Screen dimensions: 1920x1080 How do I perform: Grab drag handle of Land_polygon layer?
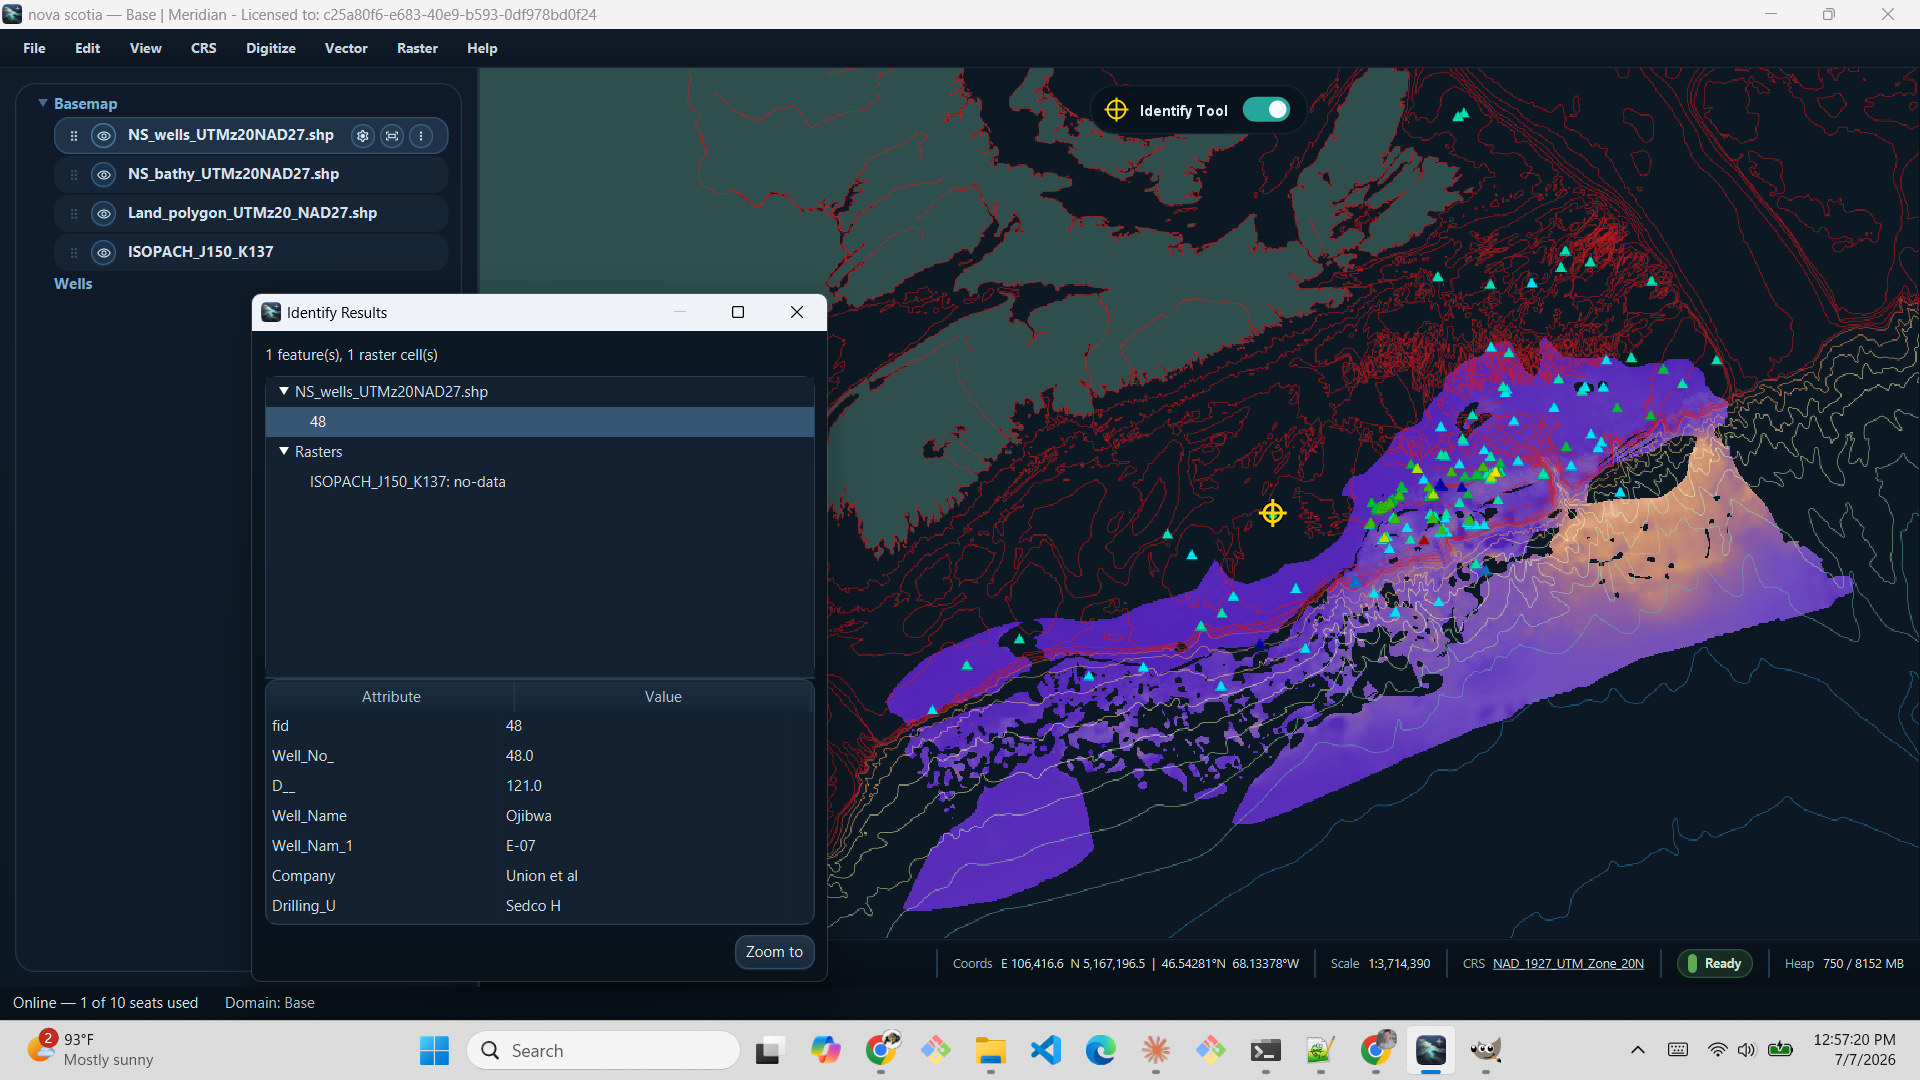[x=74, y=214]
